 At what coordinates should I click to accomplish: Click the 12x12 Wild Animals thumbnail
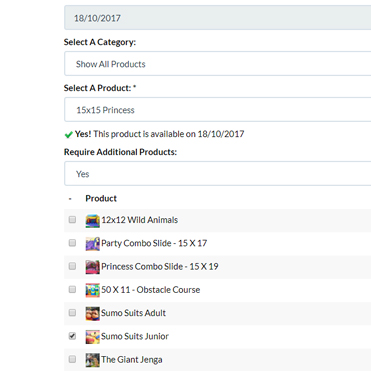92,221
